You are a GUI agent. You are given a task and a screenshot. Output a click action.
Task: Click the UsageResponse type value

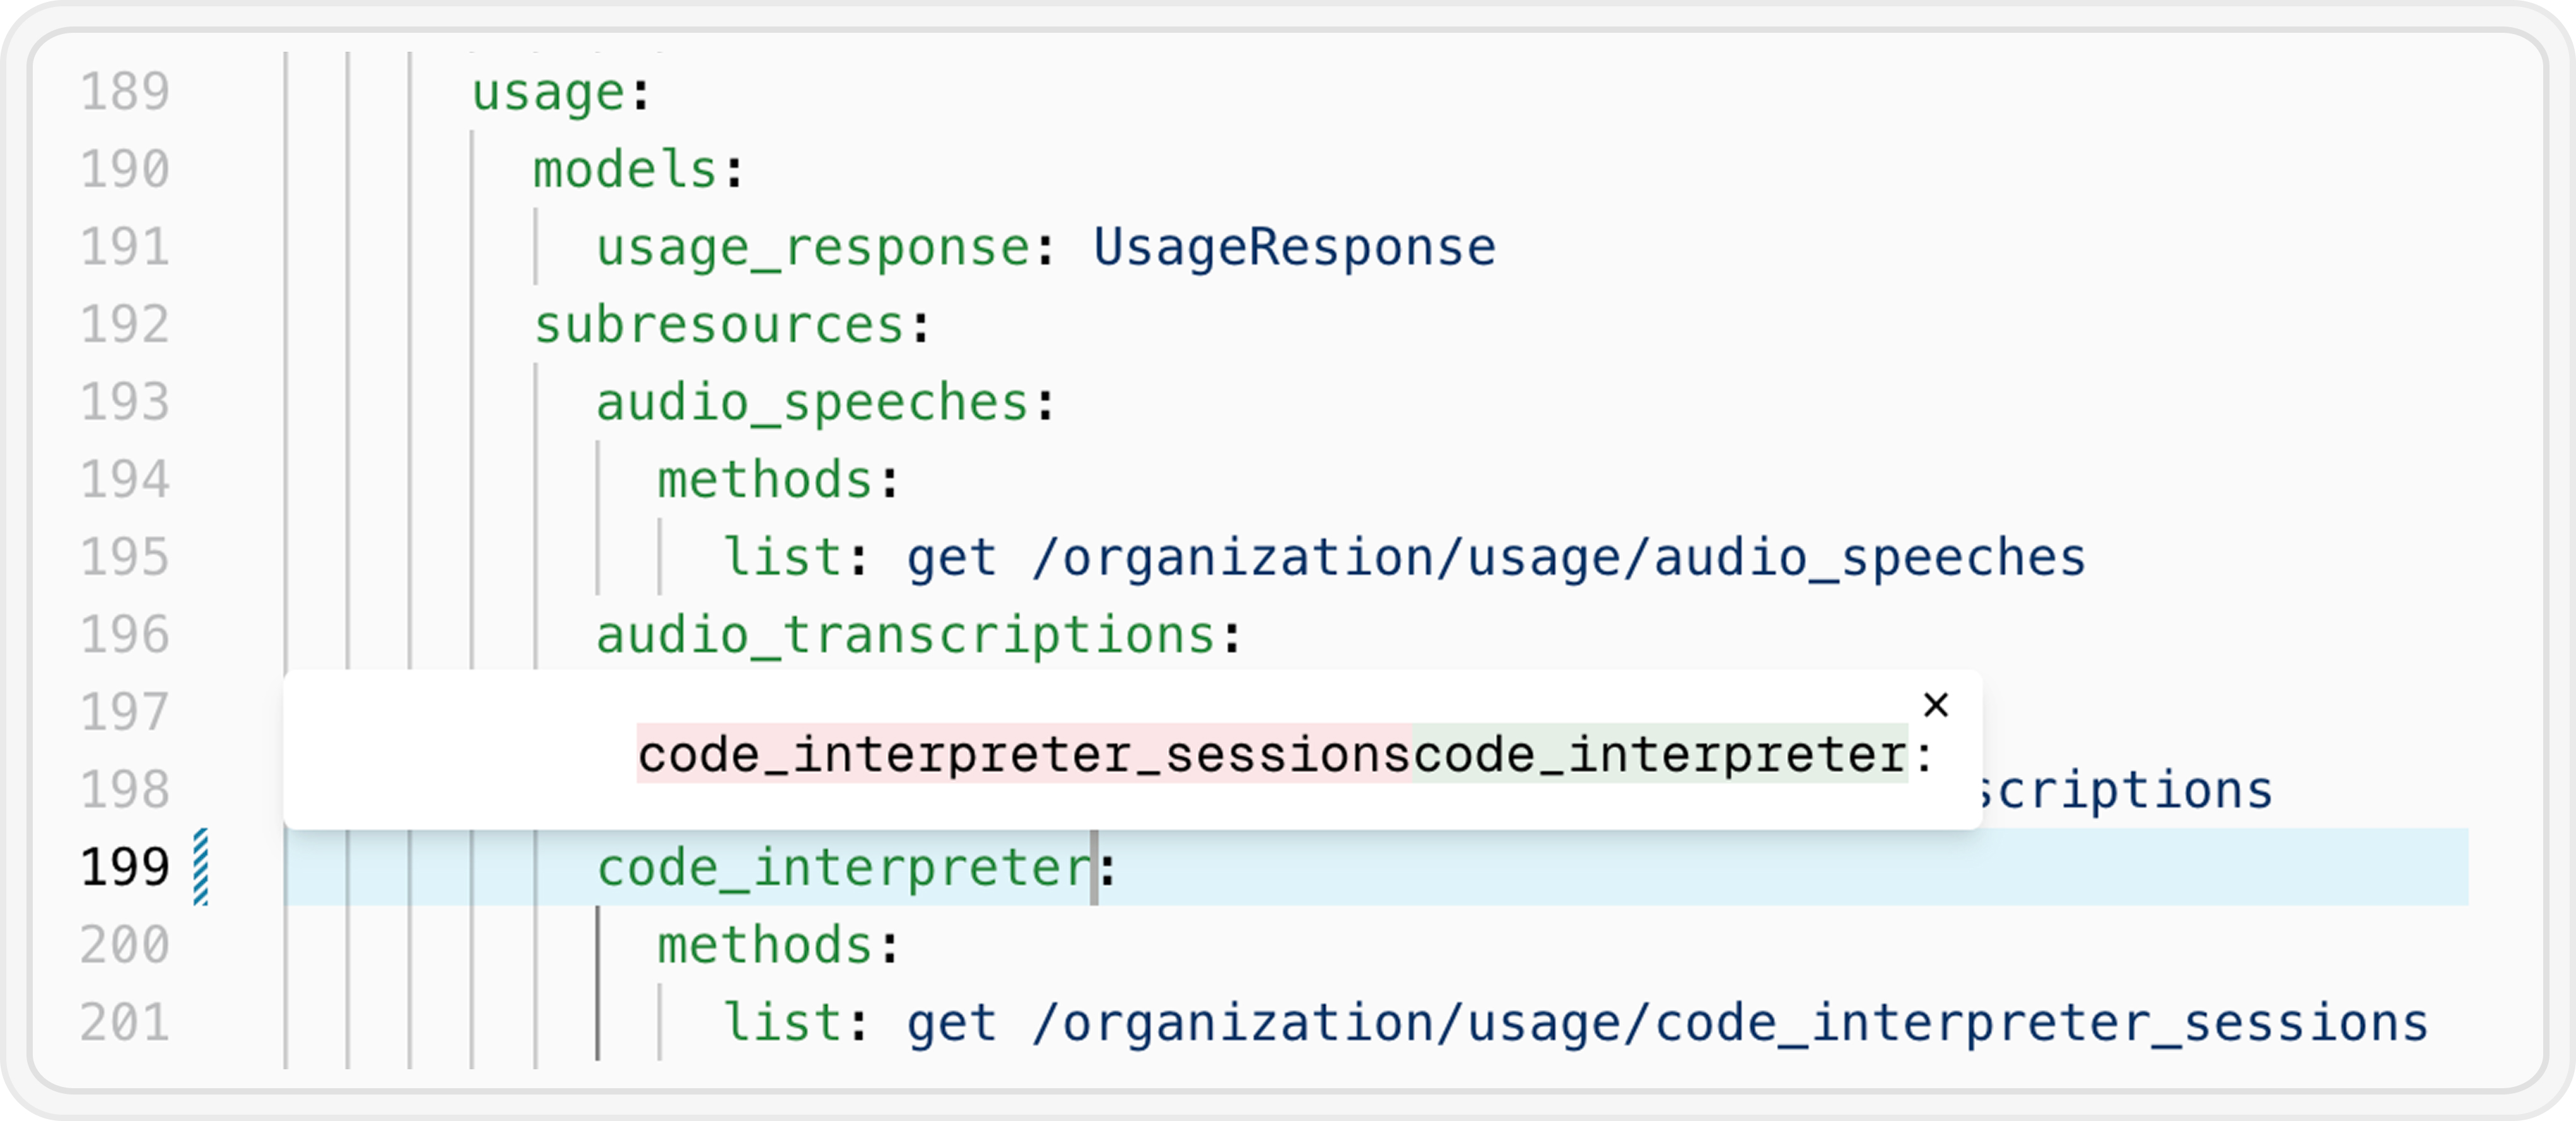coord(1294,248)
